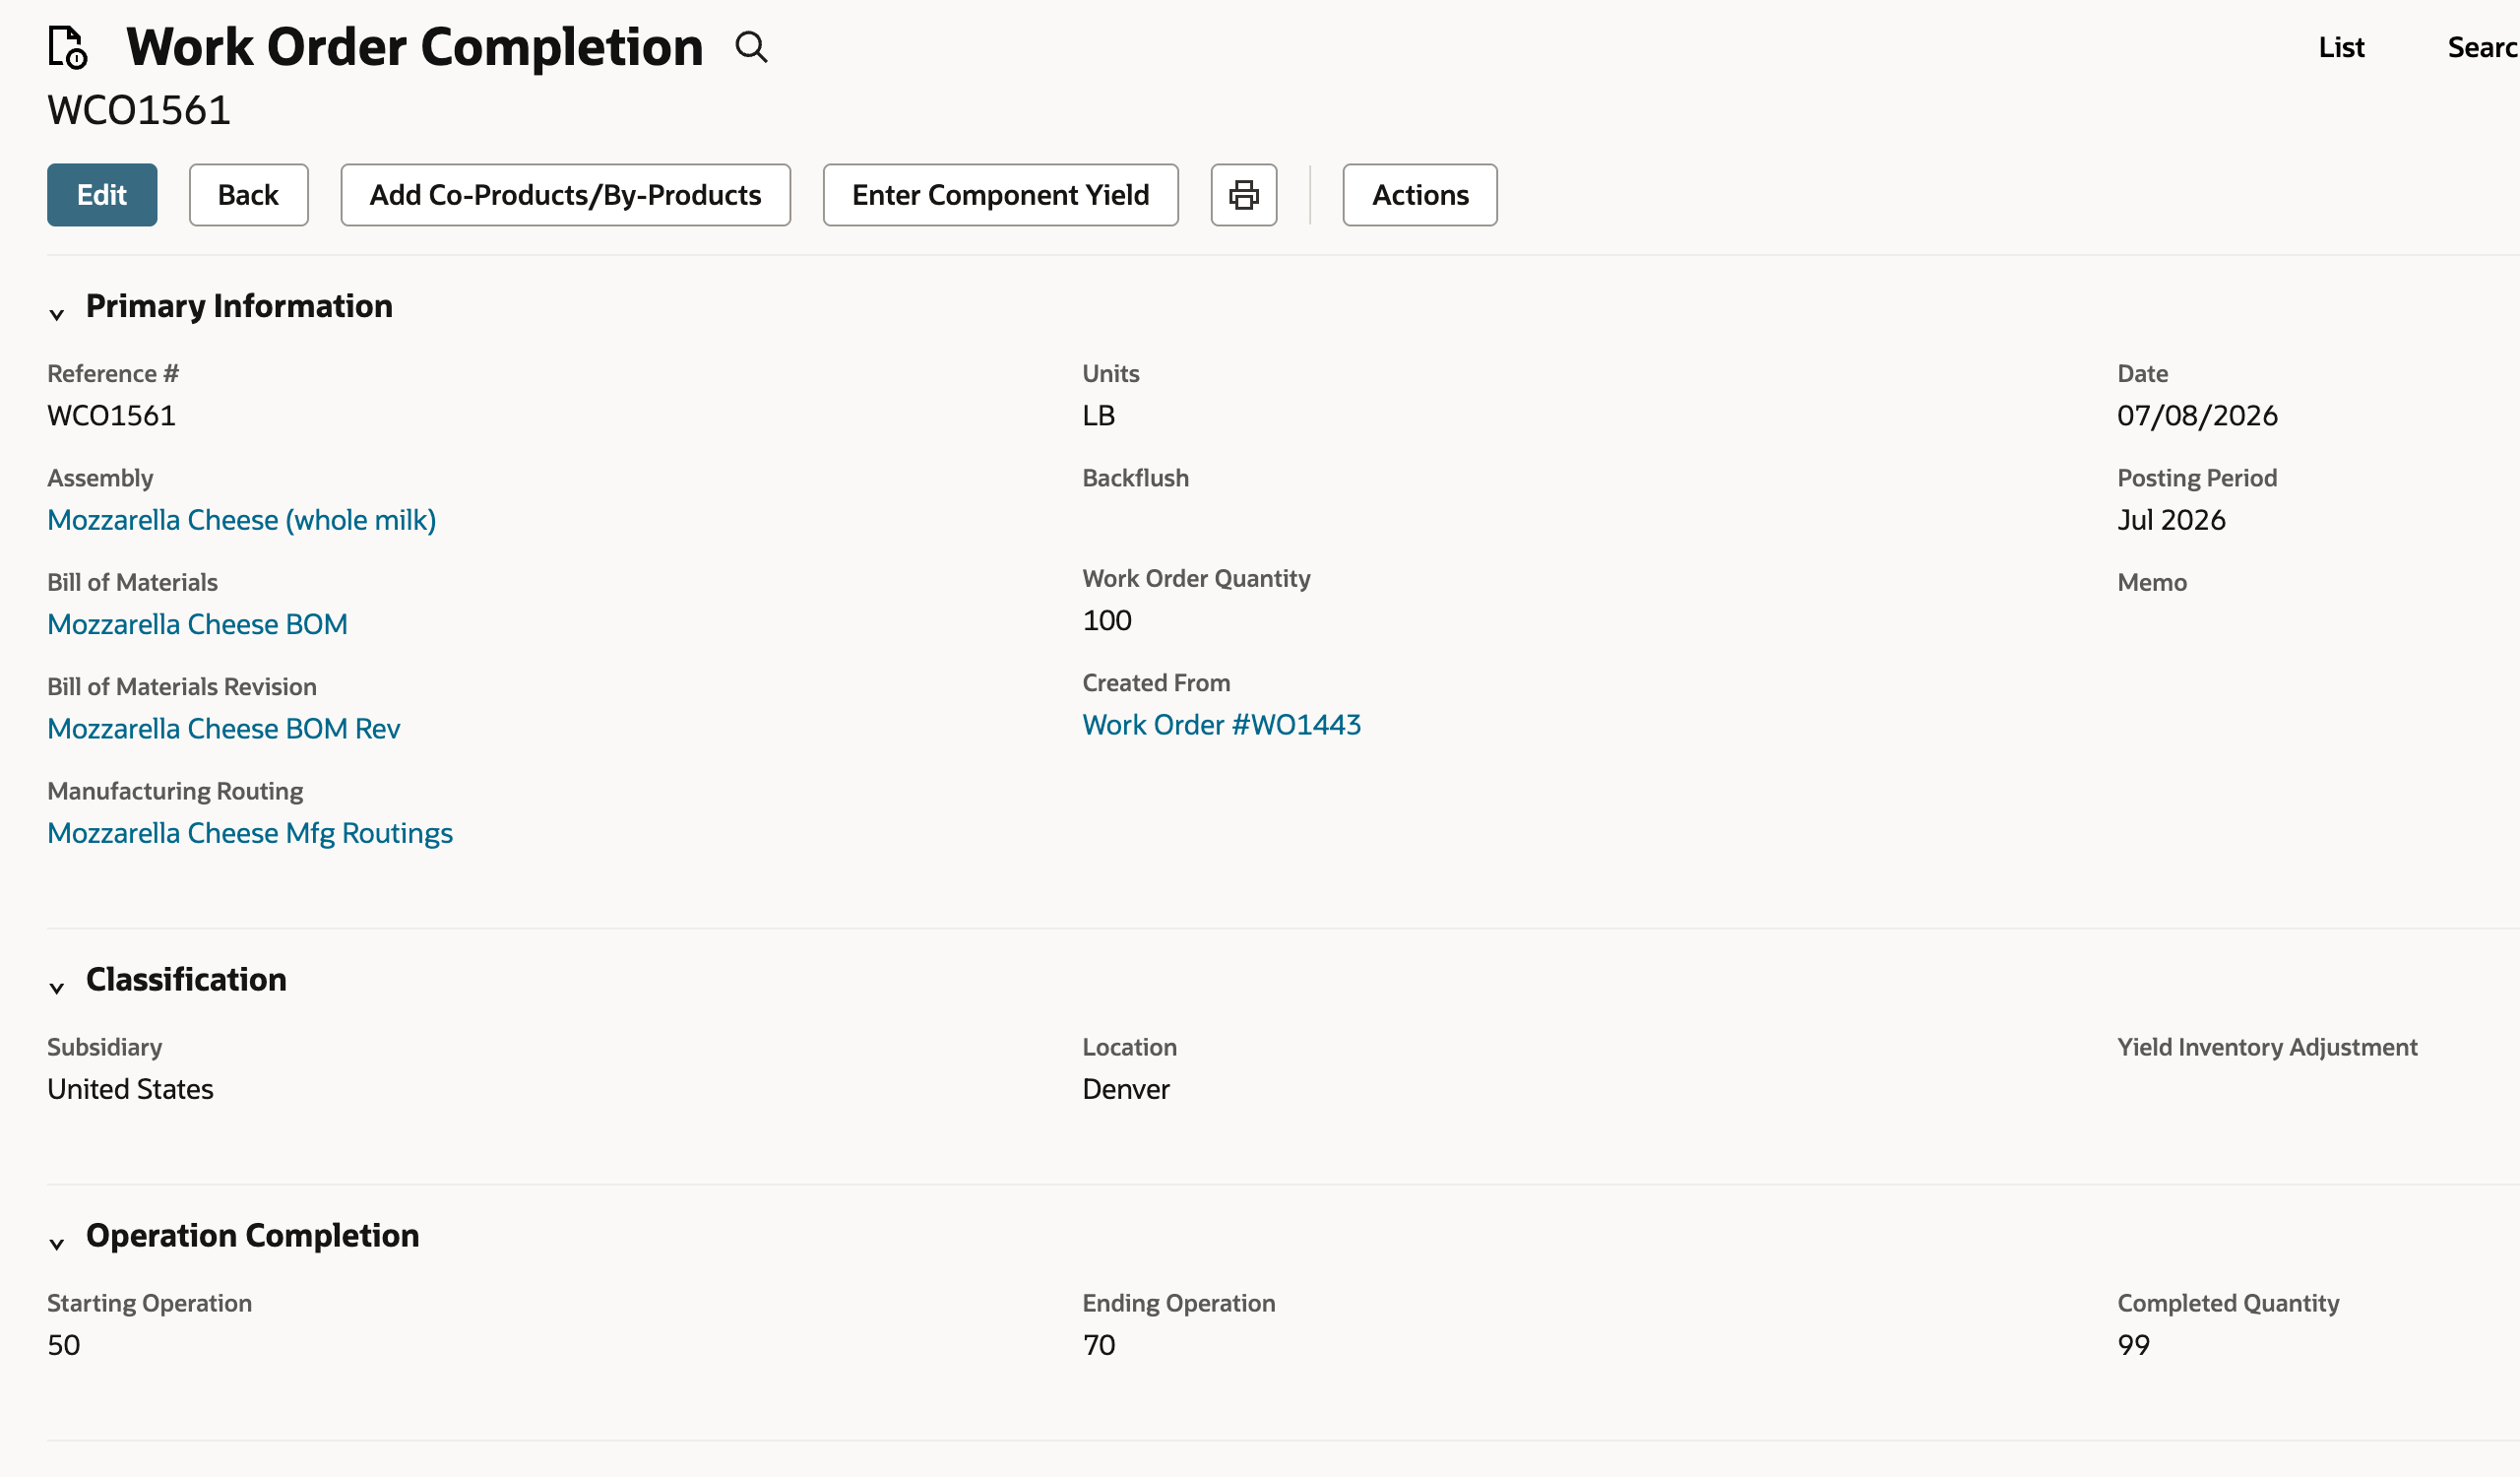2520x1477 pixels.
Task: Click the WCO1561 subtitle under the page title
Action: [139, 110]
